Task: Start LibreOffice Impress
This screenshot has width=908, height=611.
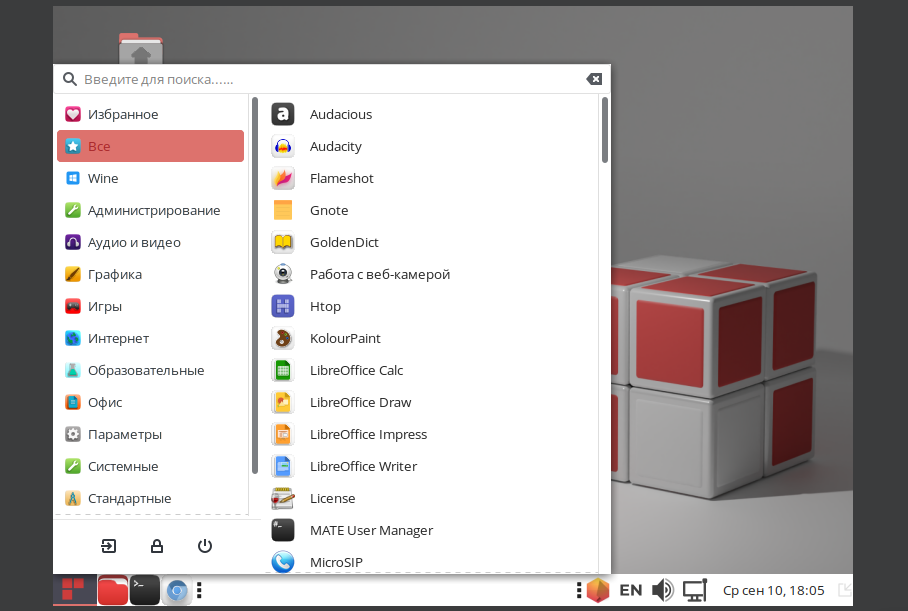Action: (431, 434)
